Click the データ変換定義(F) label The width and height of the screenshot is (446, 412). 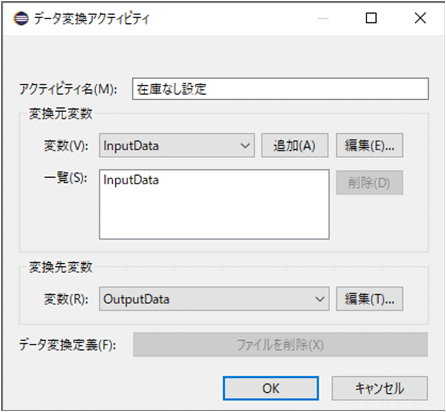[x=67, y=345]
